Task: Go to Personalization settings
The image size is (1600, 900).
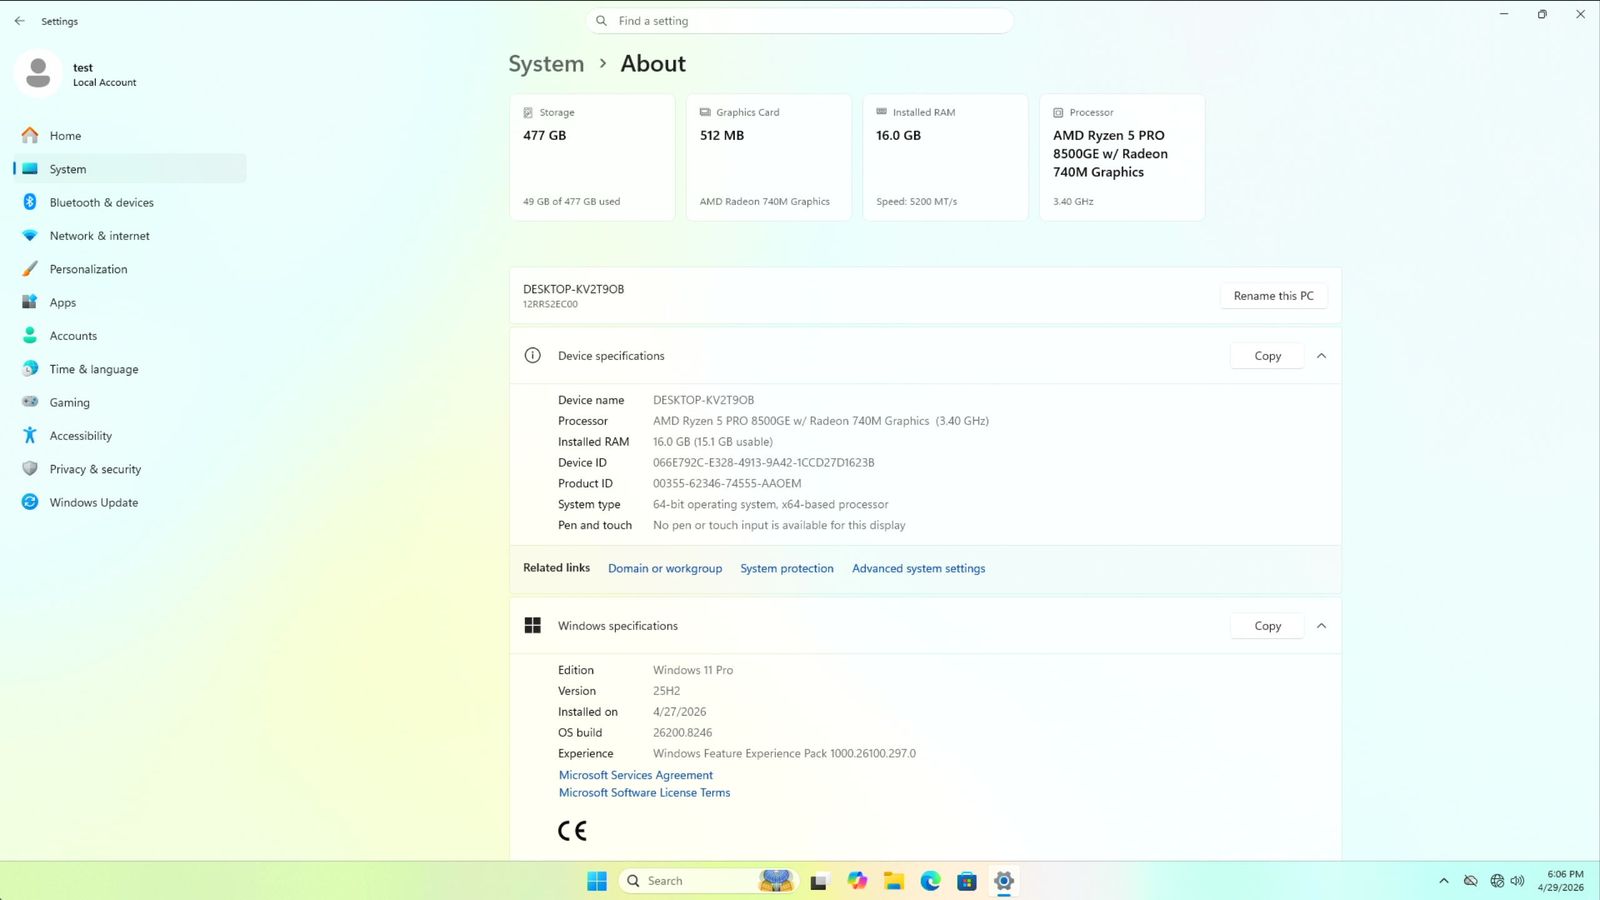Action: 88,269
